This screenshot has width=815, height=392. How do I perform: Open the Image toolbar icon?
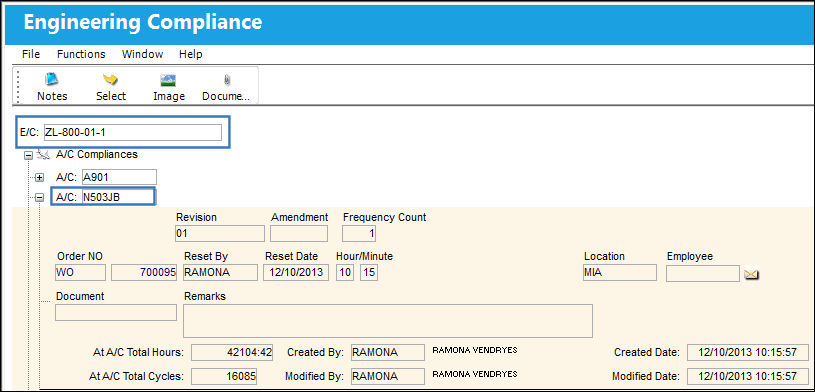pos(169,87)
